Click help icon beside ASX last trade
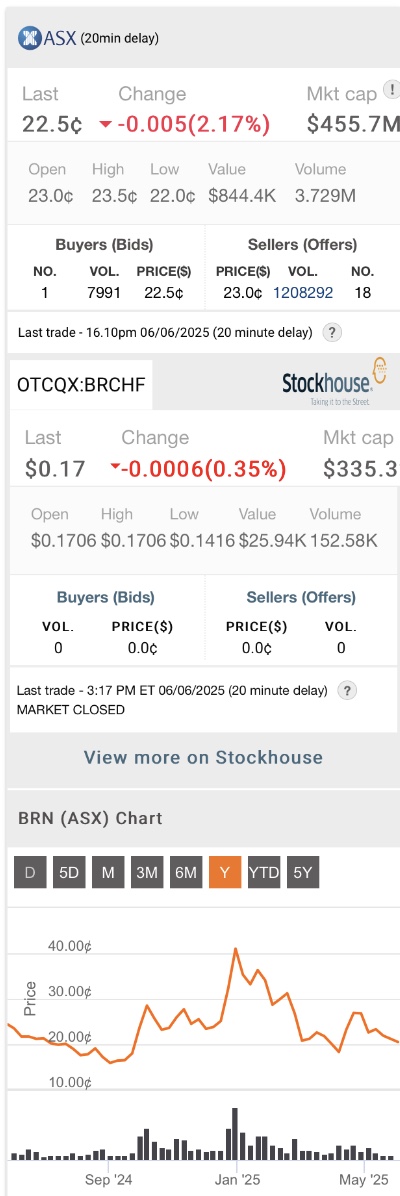The image size is (400, 1196). click(x=331, y=333)
